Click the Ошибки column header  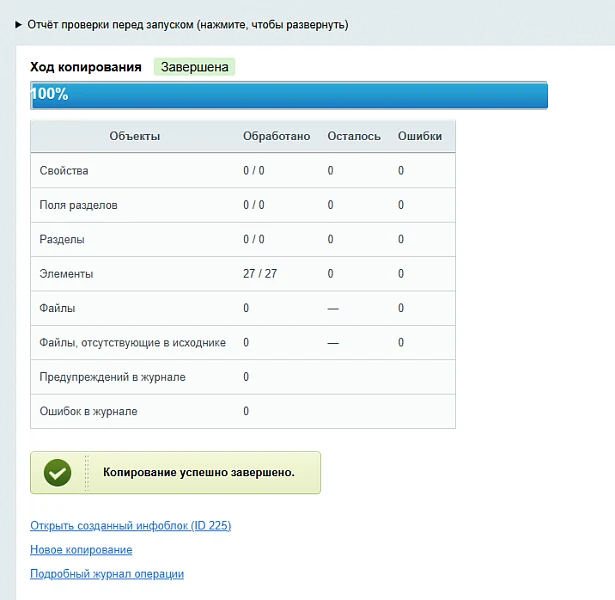420,136
